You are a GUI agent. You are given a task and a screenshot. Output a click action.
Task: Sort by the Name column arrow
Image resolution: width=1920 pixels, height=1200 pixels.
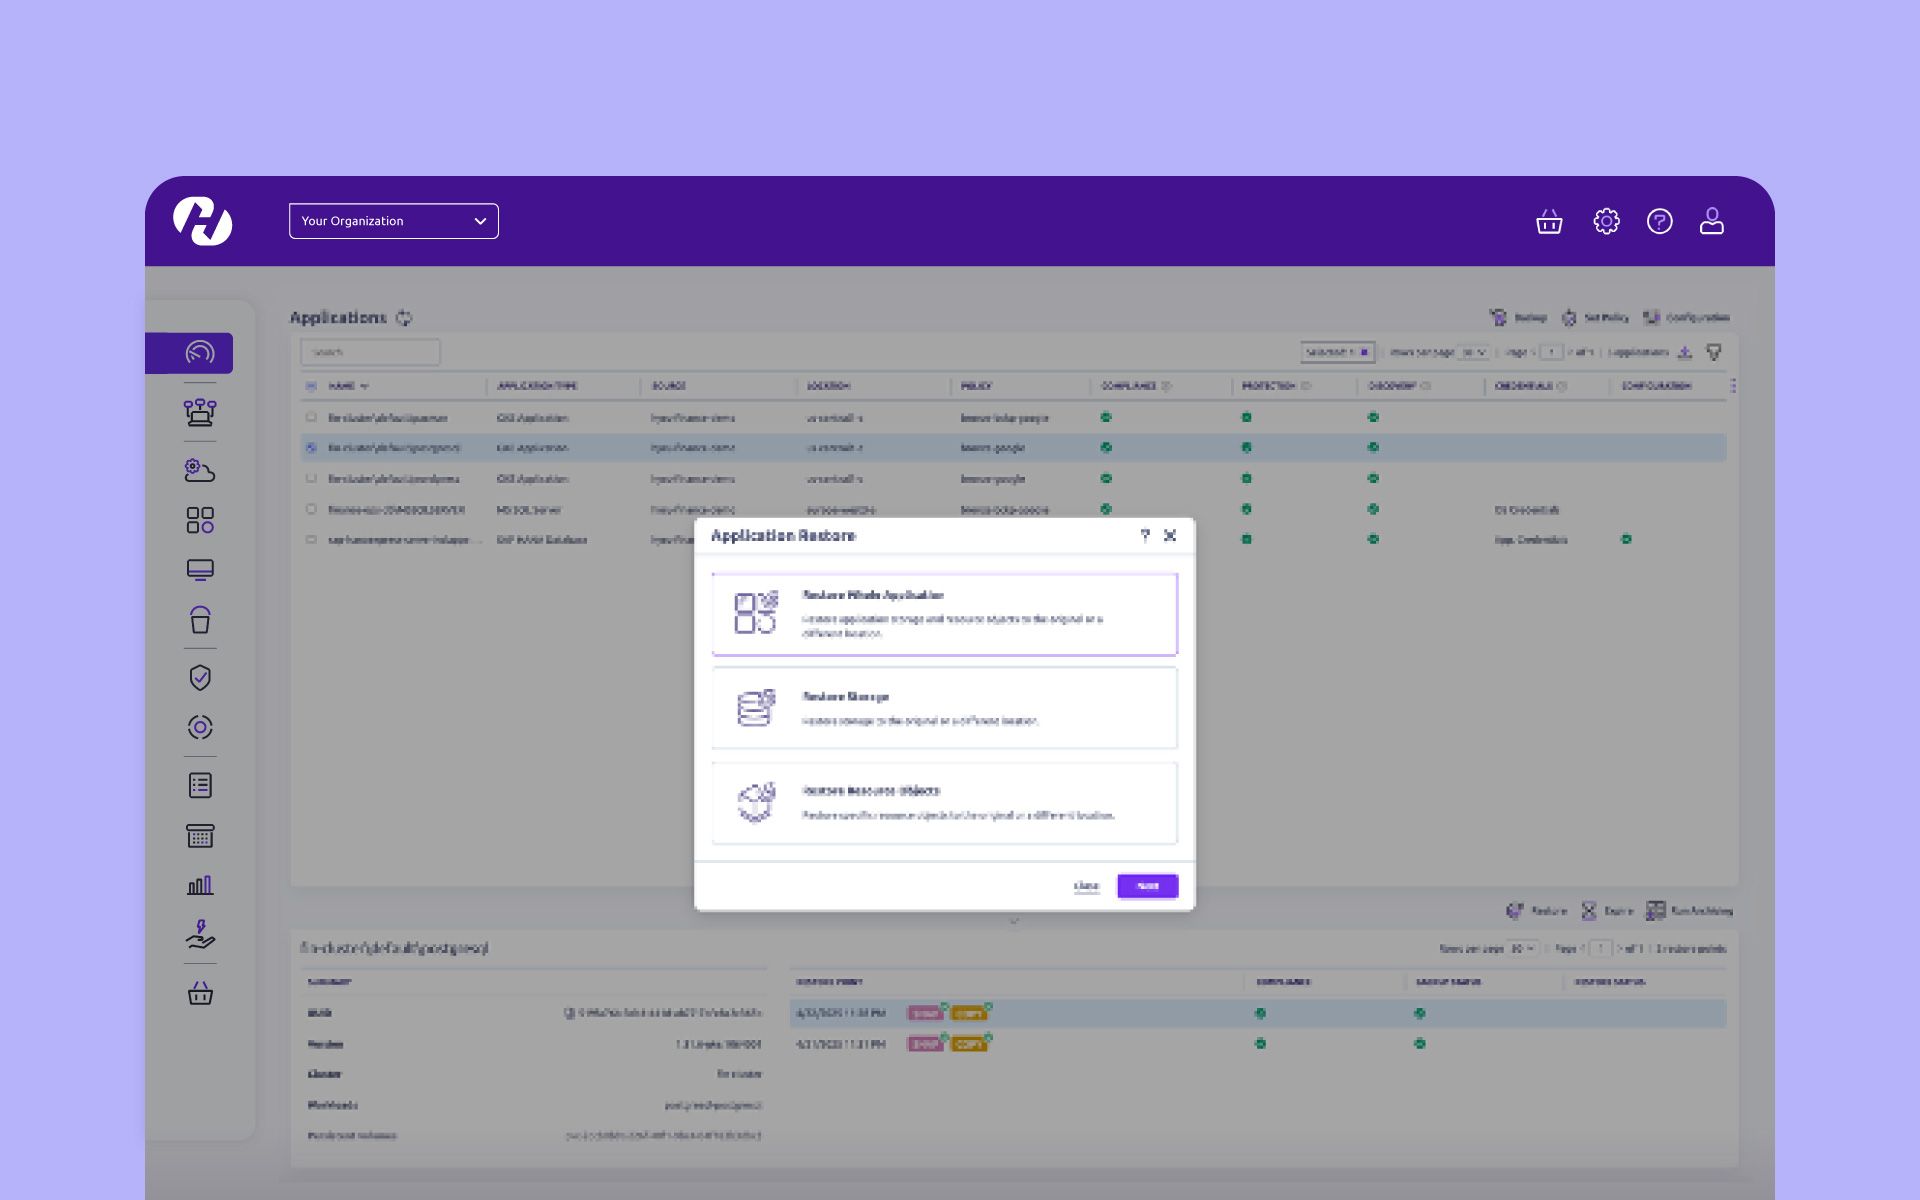364,386
